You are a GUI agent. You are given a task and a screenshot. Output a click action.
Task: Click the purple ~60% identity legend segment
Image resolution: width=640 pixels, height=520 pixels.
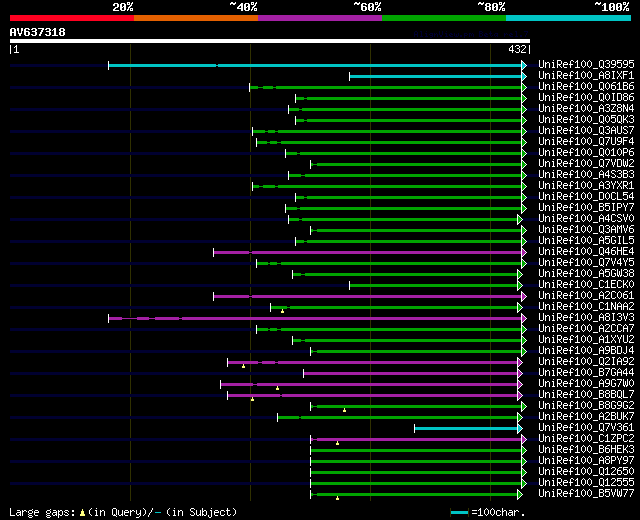(320, 18)
